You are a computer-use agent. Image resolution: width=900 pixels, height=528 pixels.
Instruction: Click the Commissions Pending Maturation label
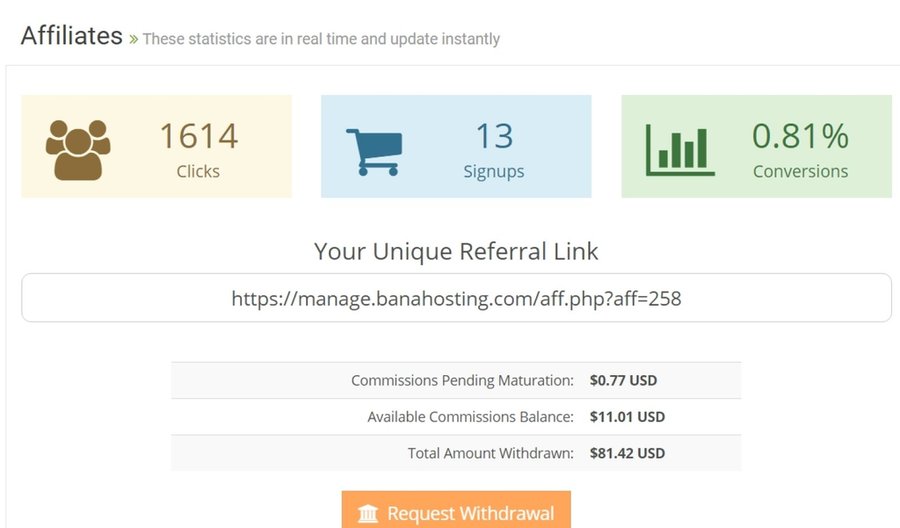coord(462,381)
